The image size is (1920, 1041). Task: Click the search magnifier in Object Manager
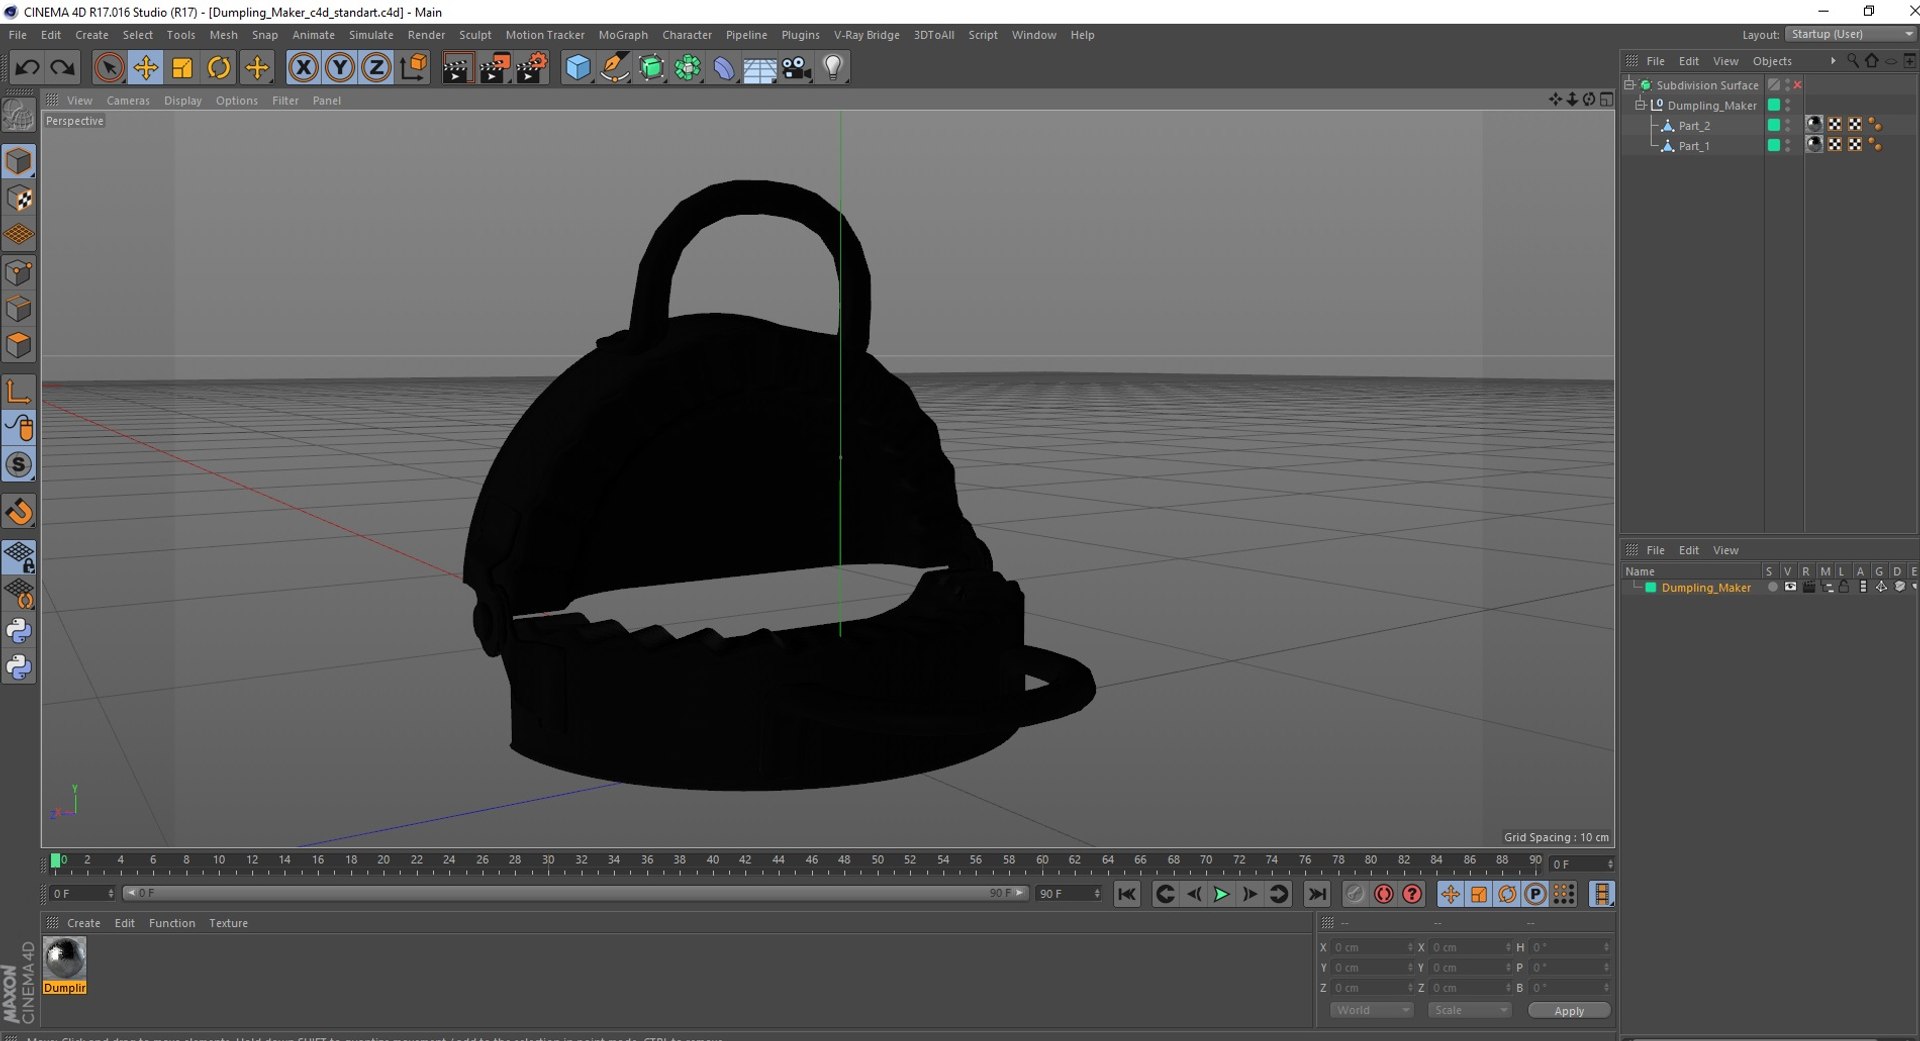coord(1853,61)
